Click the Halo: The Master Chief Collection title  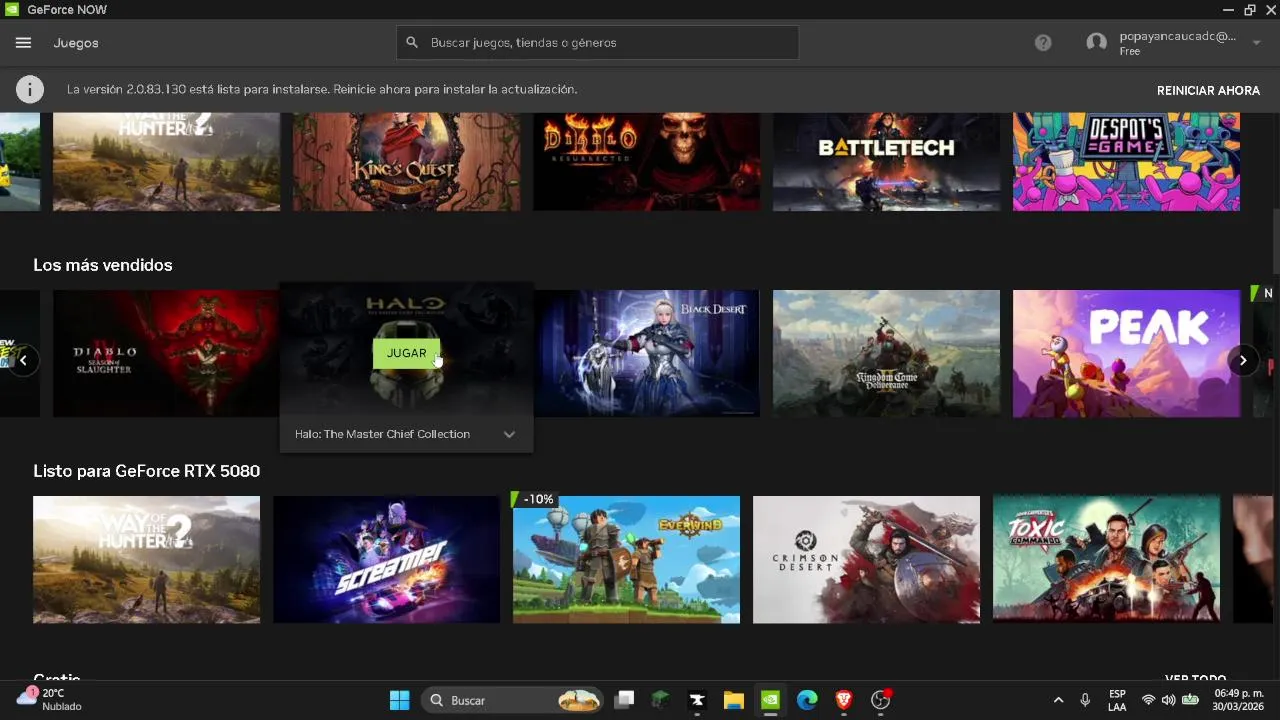[382, 434]
